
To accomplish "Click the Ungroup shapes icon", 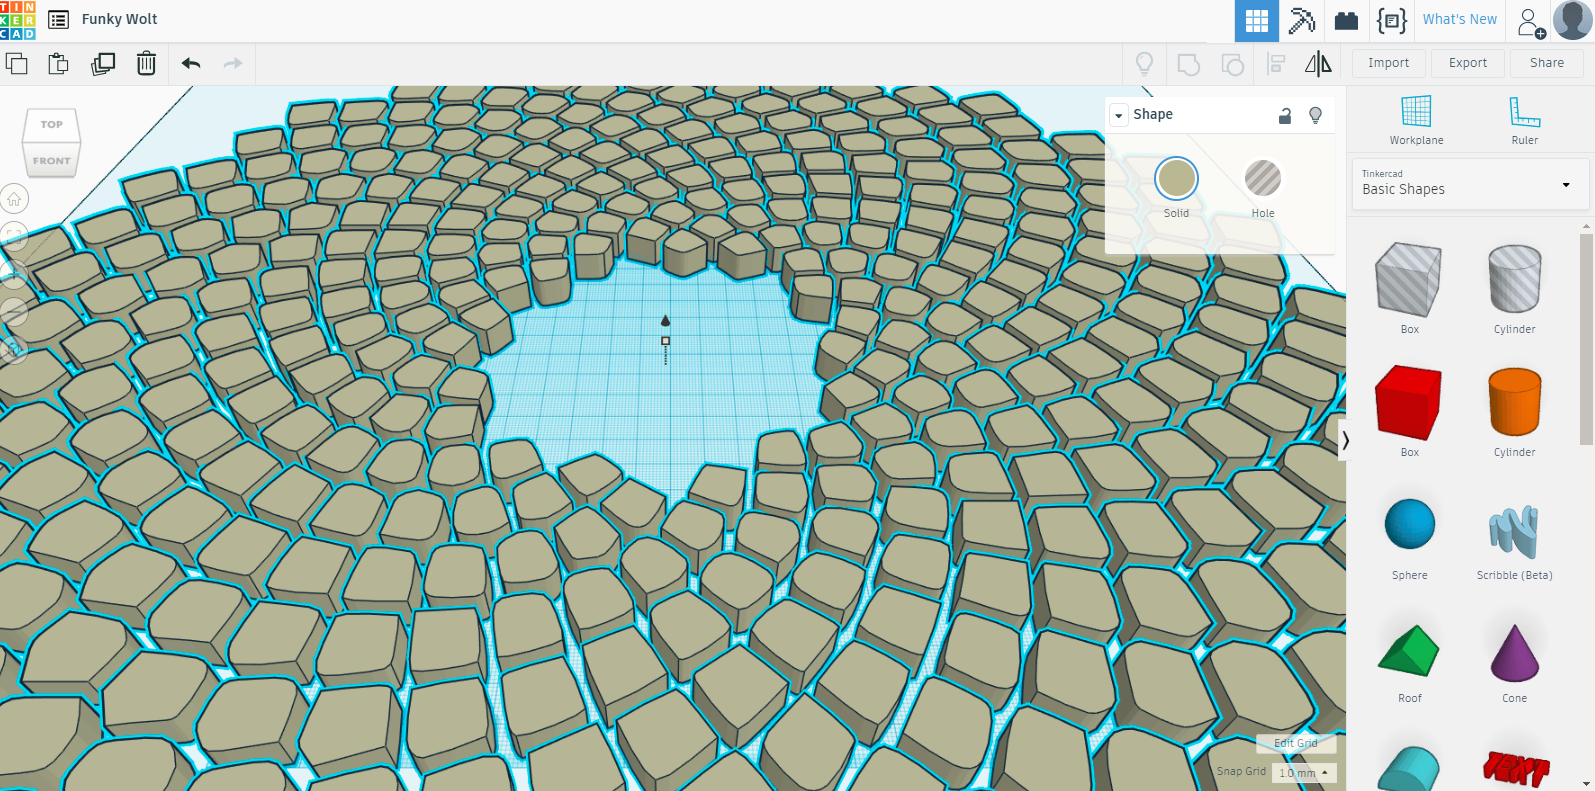I will (x=1233, y=64).
